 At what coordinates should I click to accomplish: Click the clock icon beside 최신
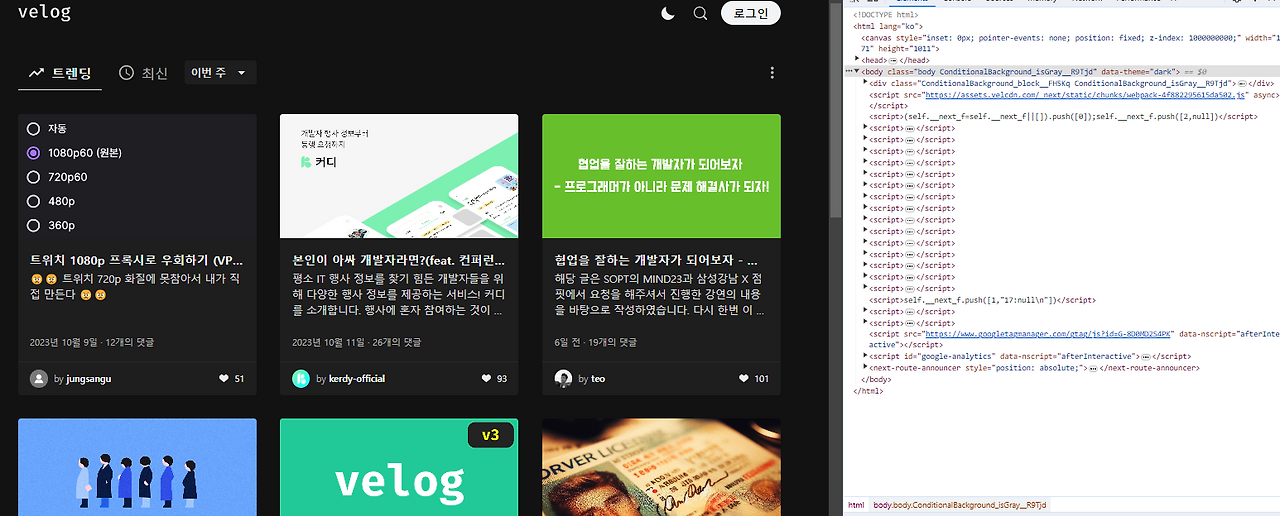coord(126,73)
